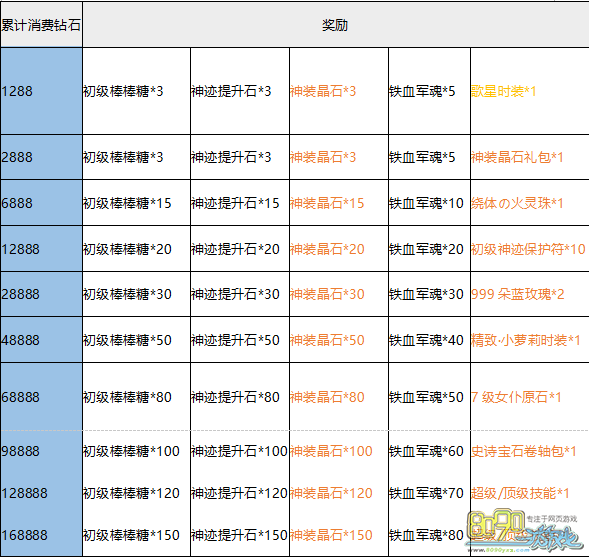This screenshot has height=558, width=589.
Task: Click 神装晶石*3 in the 2888 row
Action: [x=339, y=157]
